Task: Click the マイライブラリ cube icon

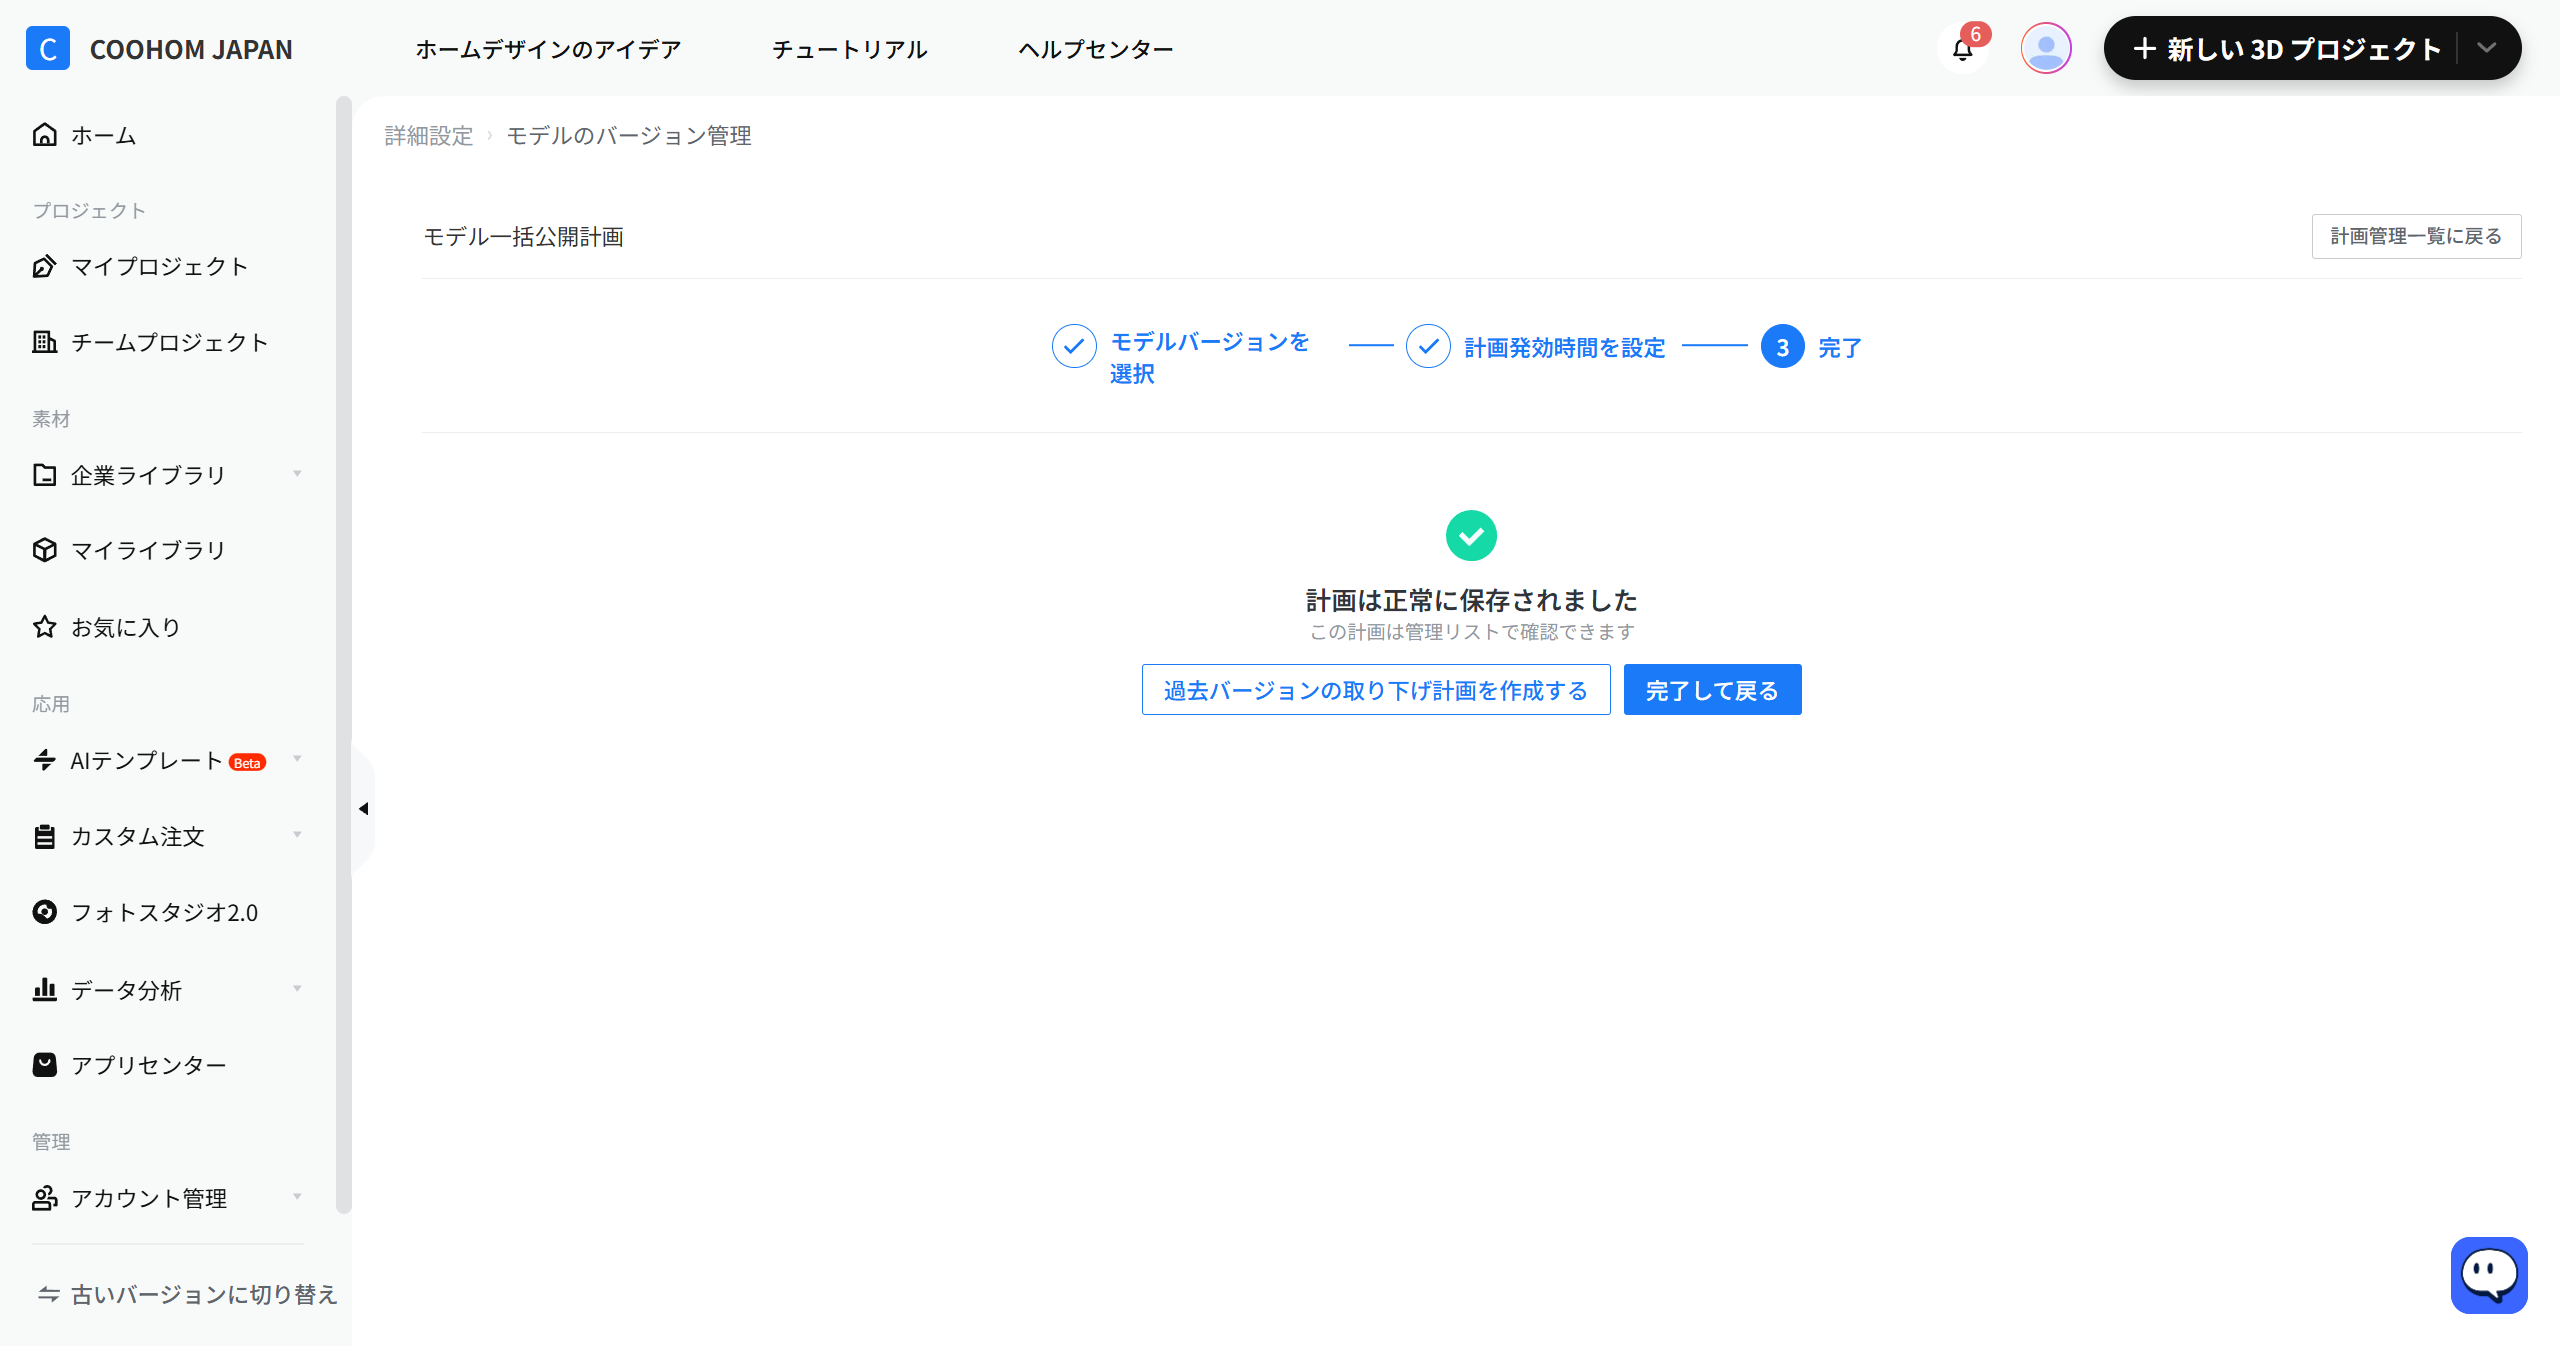Action: (x=45, y=550)
